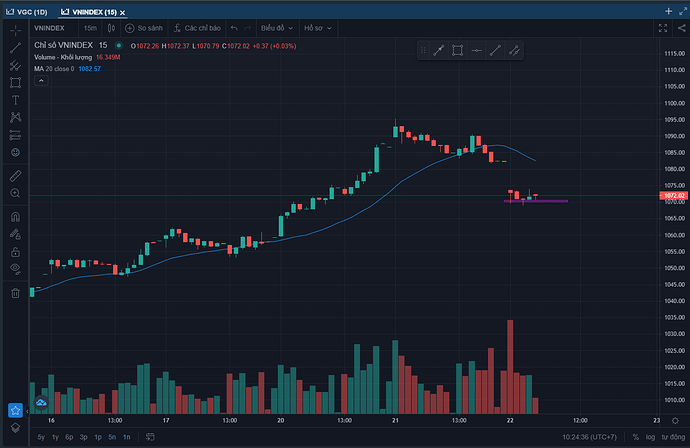This screenshot has height=448, width=690.
Task: Select the ruler measure tool
Action: (15, 176)
